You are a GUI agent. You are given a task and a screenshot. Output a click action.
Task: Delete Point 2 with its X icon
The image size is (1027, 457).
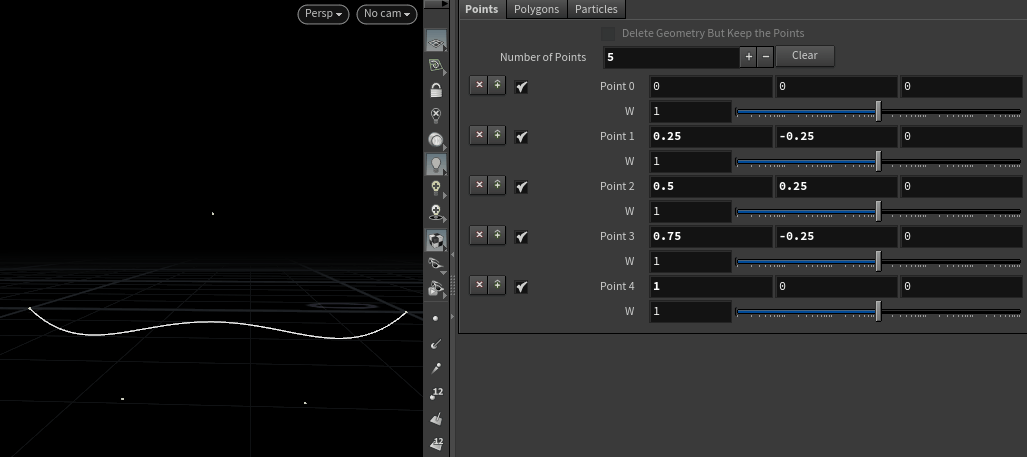tap(479, 185)
